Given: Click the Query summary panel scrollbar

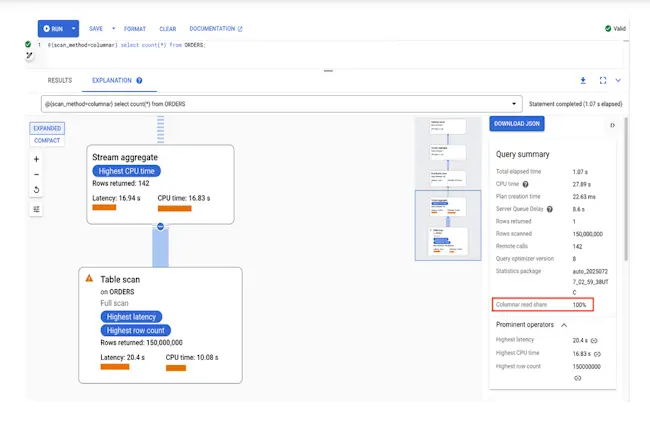Looking at the screenshot, I should coord(626,189).
